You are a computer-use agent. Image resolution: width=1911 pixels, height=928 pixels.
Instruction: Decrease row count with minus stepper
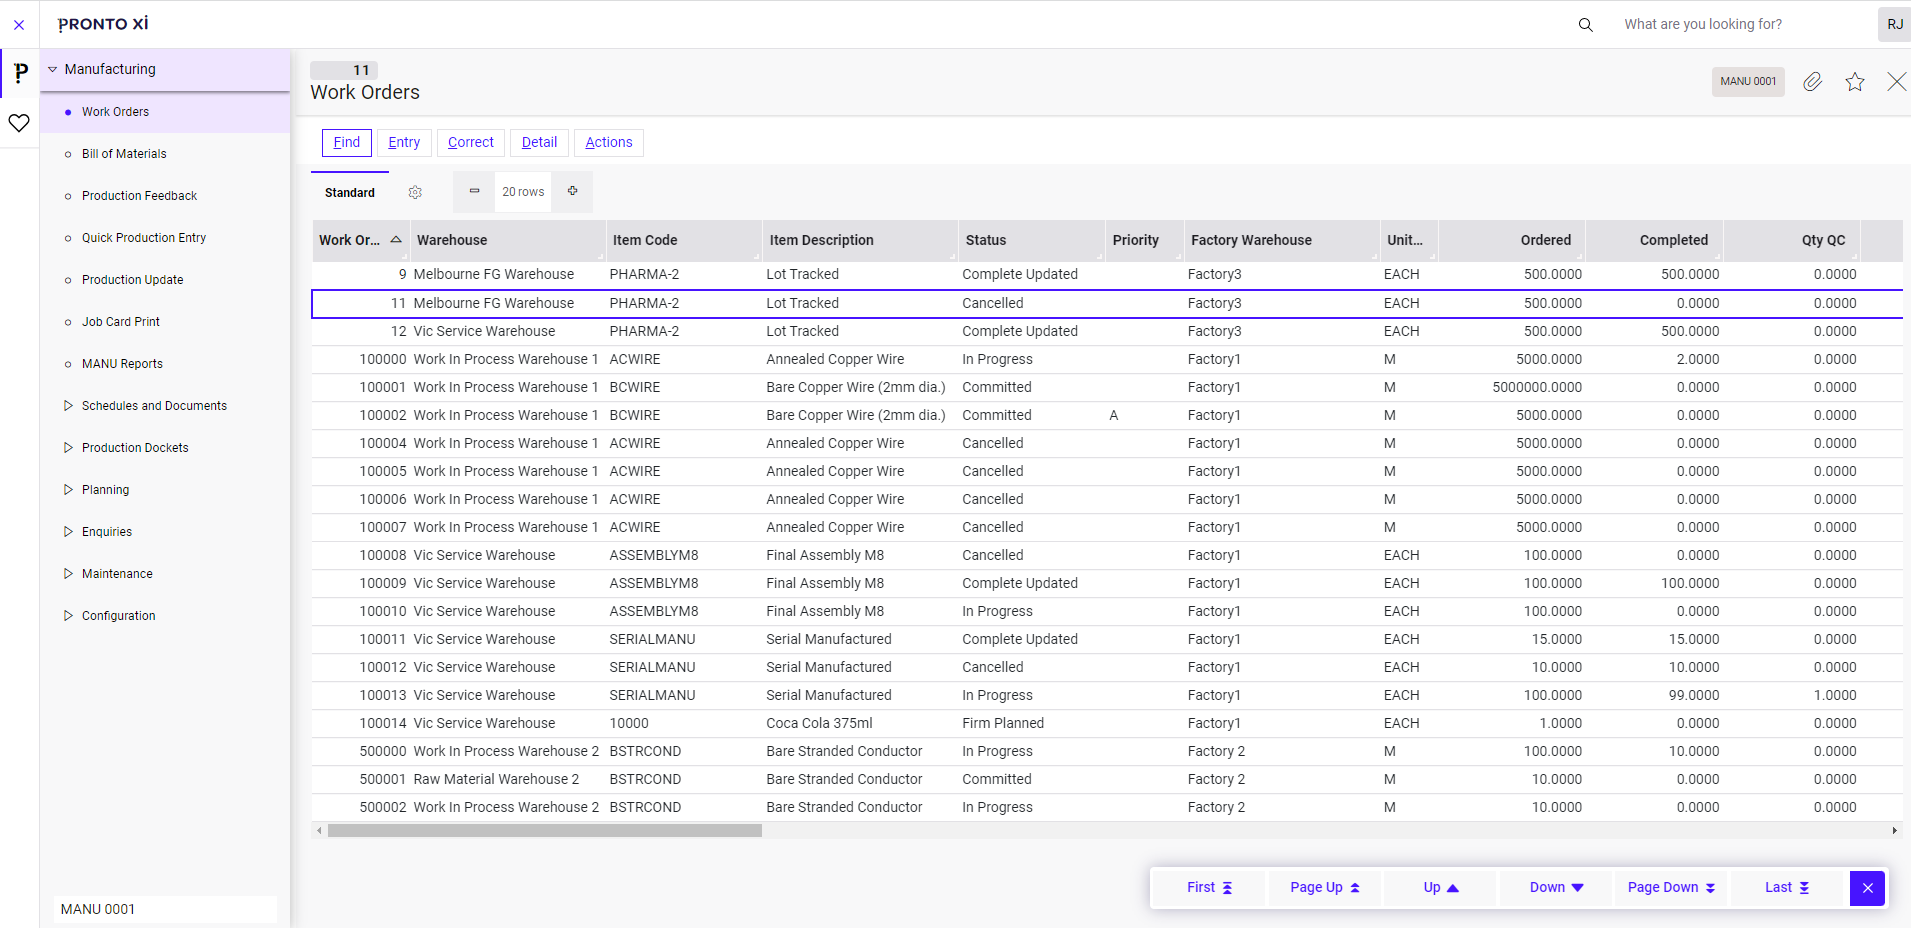click(x=472, y=191)
